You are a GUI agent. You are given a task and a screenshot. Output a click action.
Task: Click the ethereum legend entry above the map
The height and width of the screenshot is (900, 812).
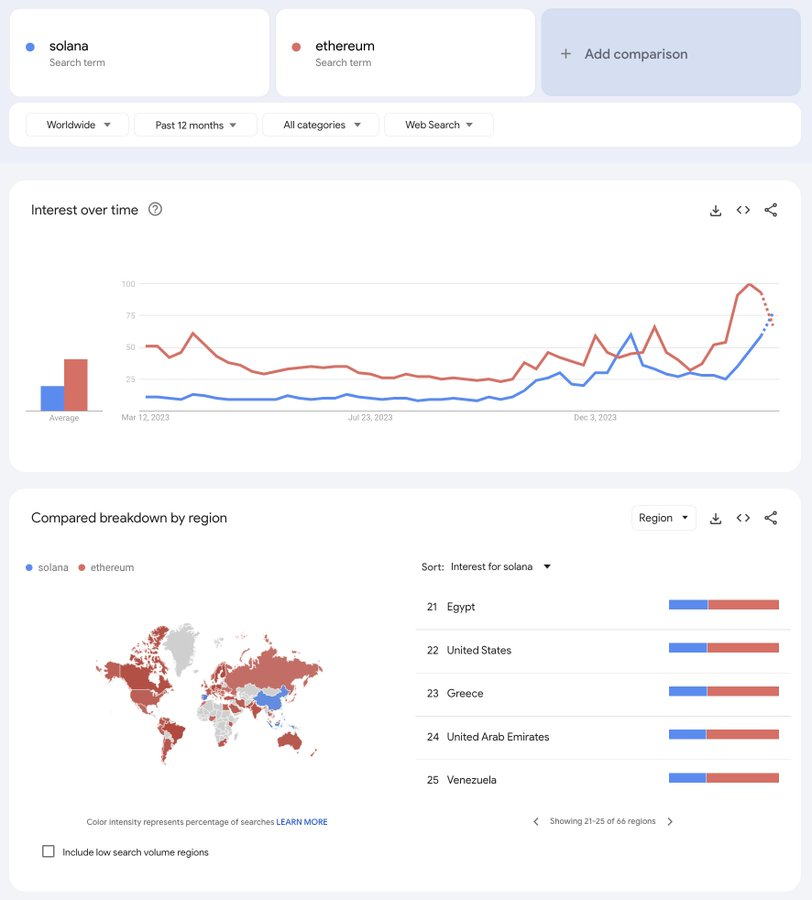click(106, 568)
